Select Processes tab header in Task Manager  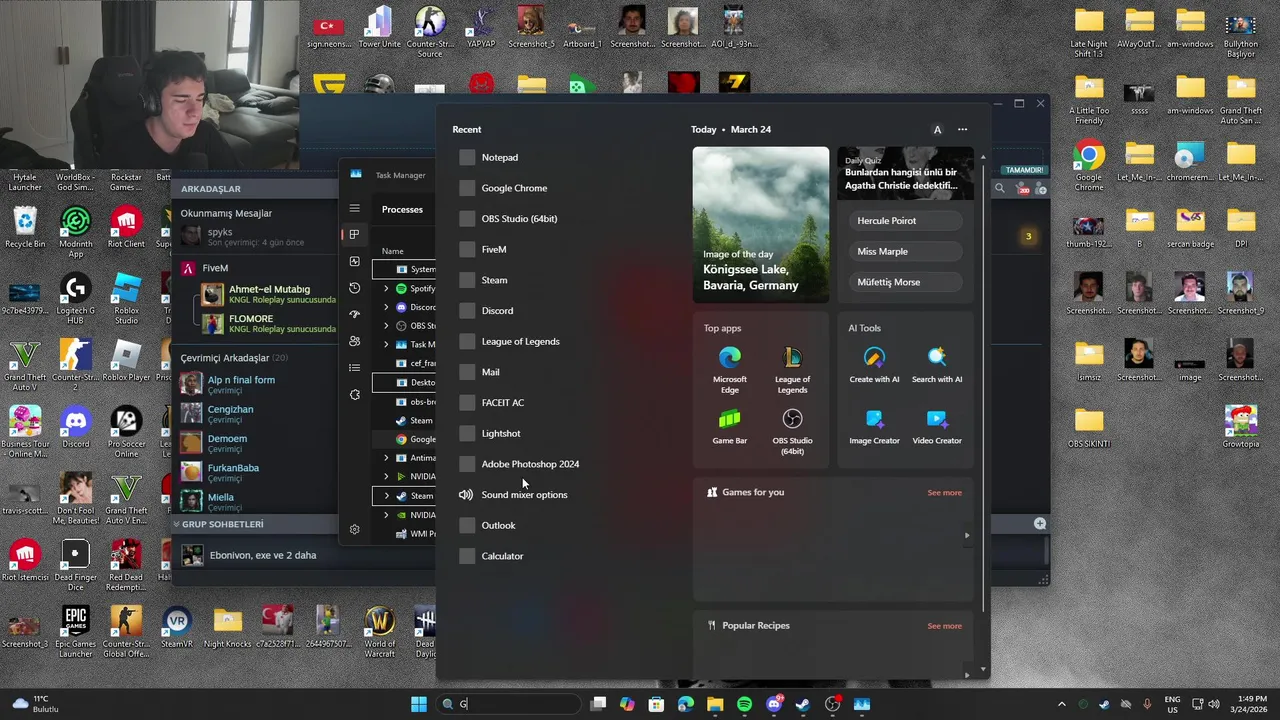tap(402, 210)
